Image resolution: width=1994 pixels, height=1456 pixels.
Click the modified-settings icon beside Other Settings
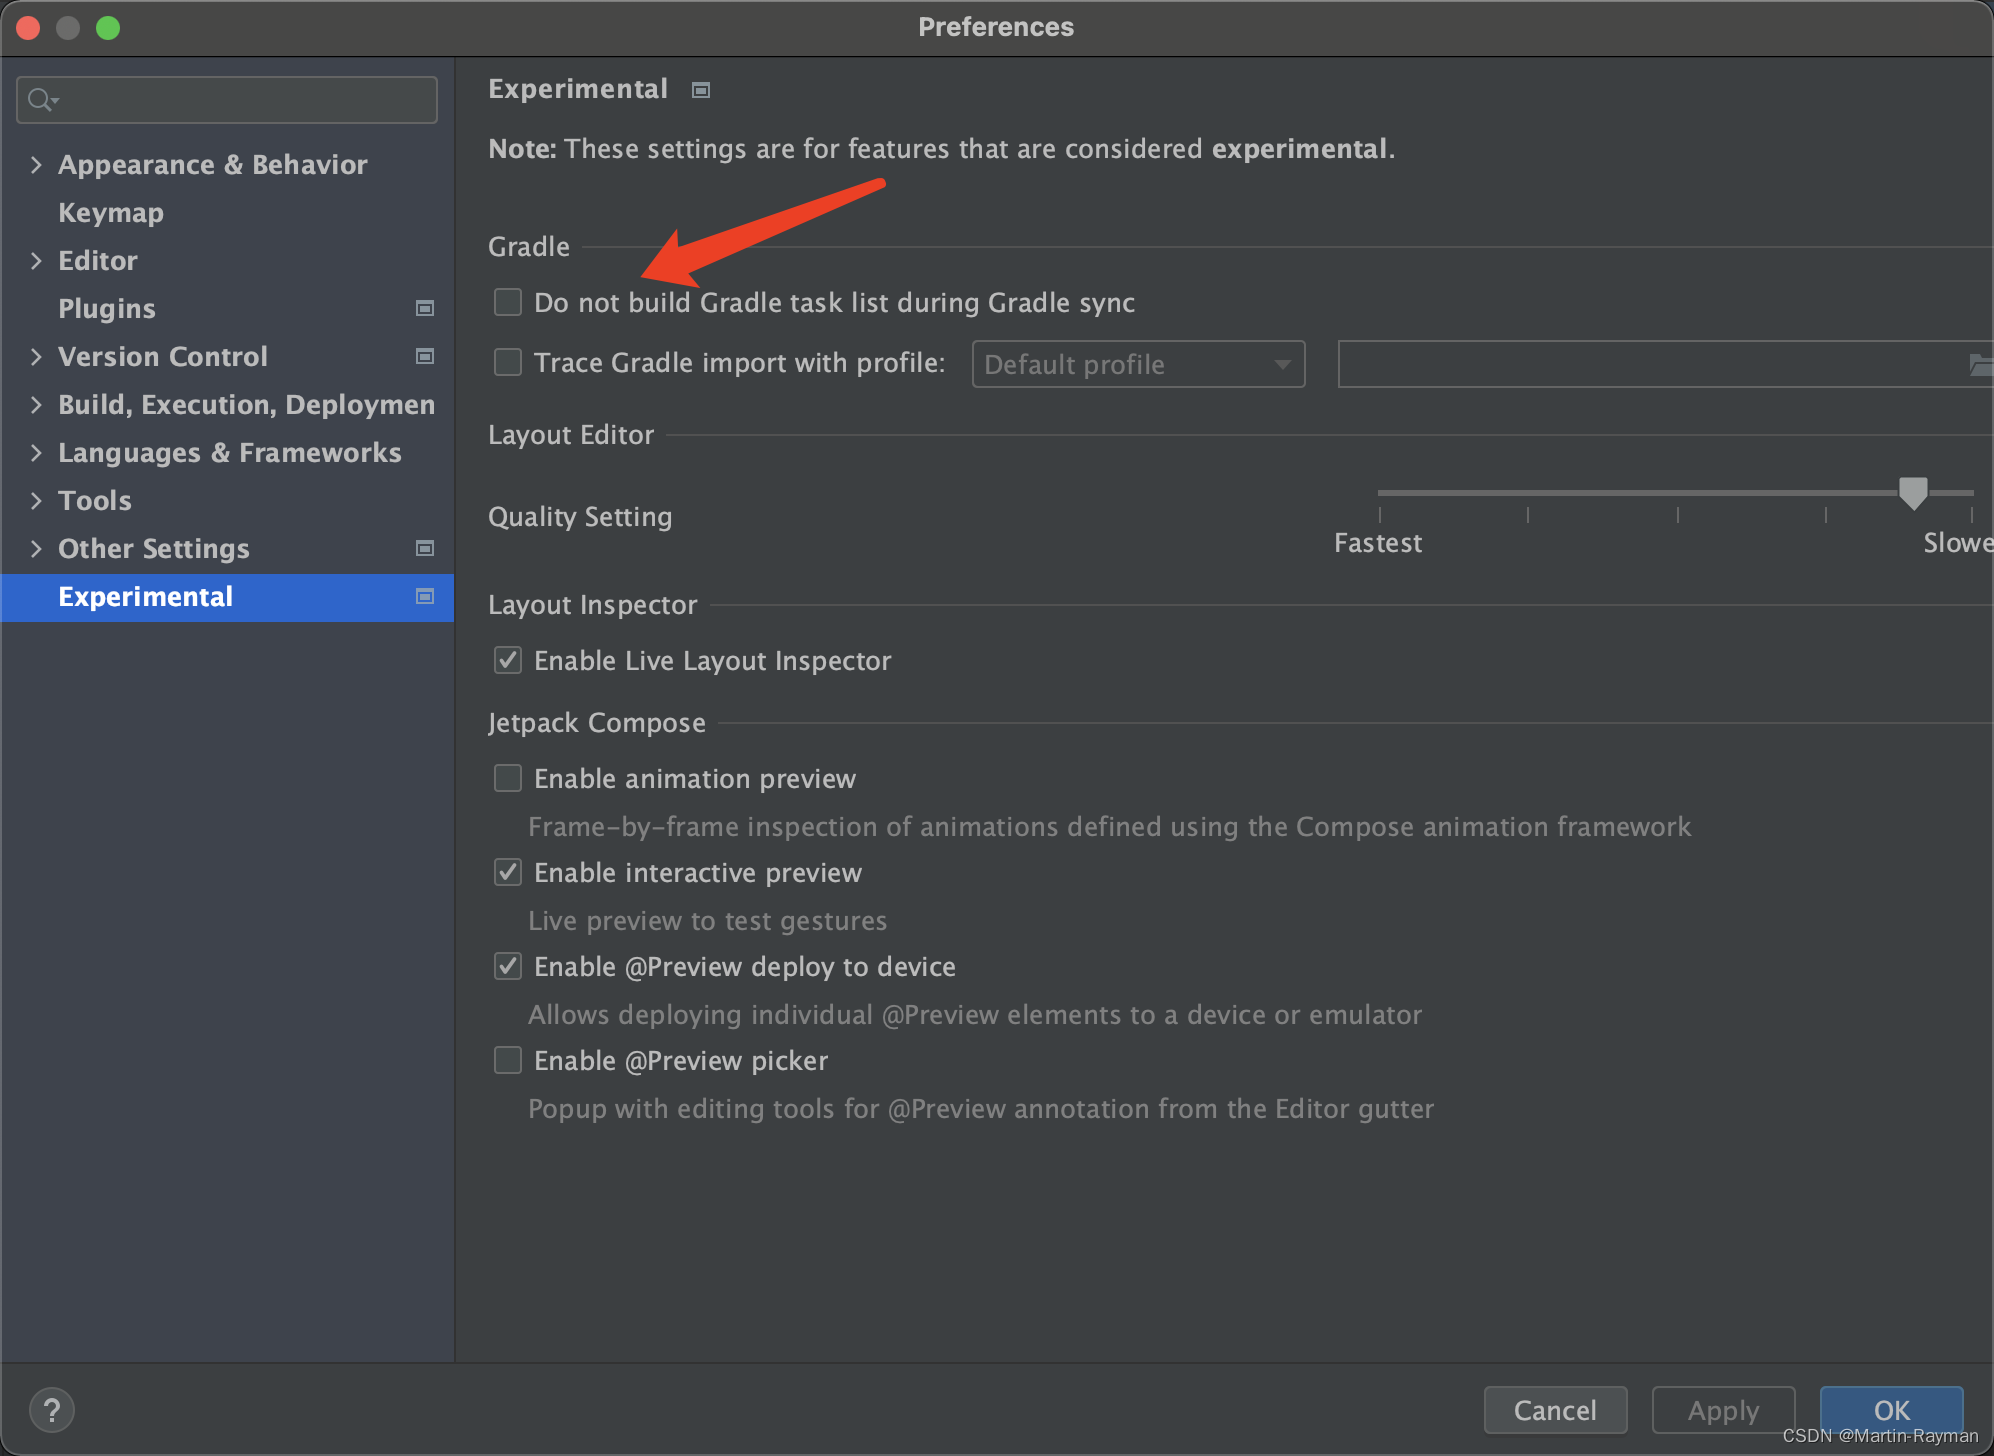click(424, 548)
